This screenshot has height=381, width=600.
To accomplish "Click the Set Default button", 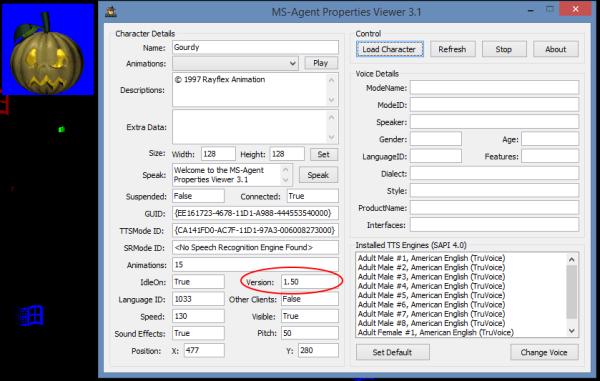I will [393, 352].
